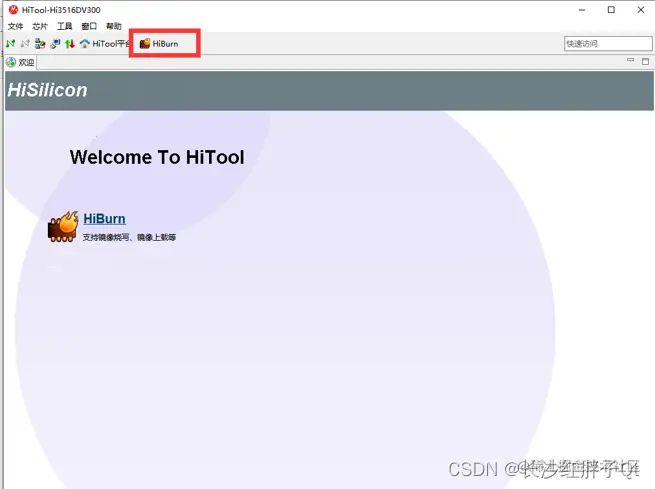The height and width of the screenshot is (489, 655).
Task: Open the 芯片 menu
Action: 40,26
